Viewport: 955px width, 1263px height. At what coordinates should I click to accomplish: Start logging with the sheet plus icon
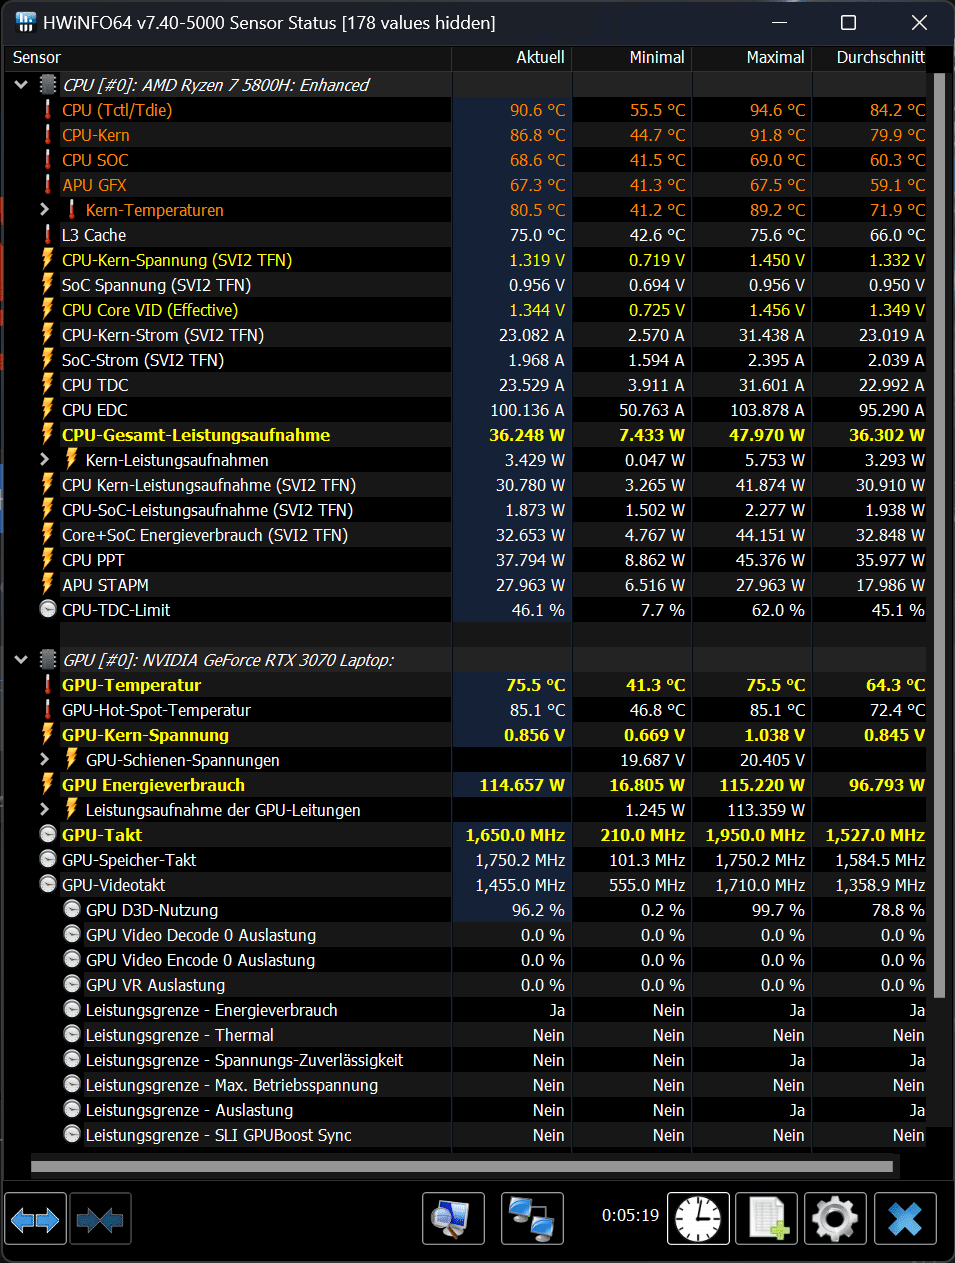tap(767, 1219)
